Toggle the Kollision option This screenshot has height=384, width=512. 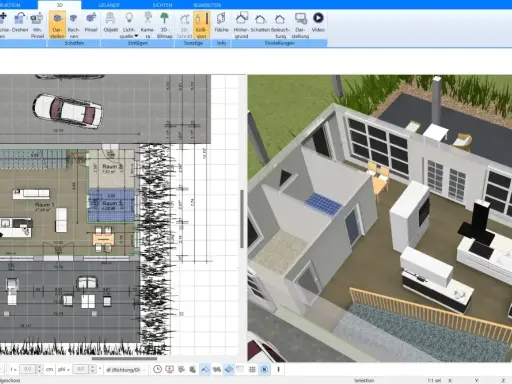[201, 25]
